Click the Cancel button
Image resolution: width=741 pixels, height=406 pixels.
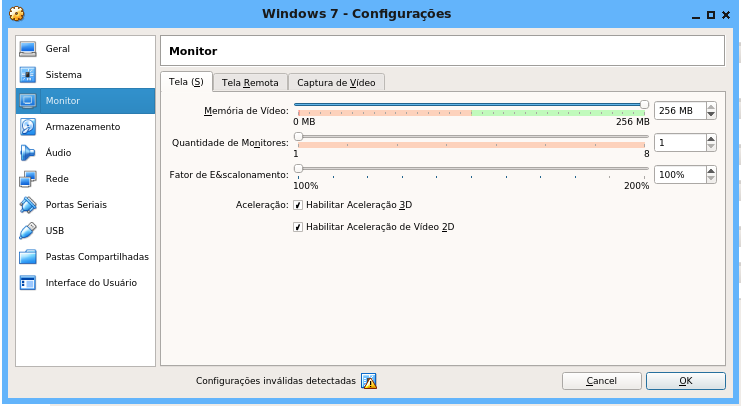(602, 381)
